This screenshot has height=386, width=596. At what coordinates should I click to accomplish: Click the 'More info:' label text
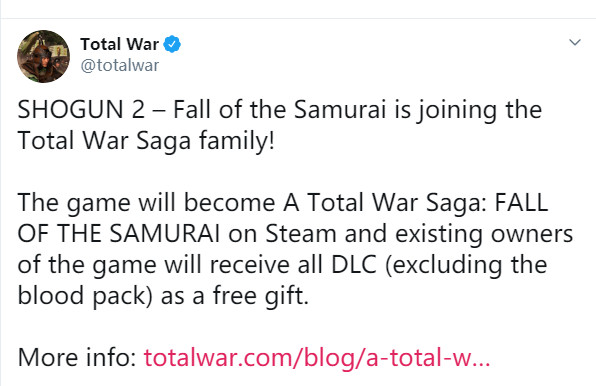point(77,358)
